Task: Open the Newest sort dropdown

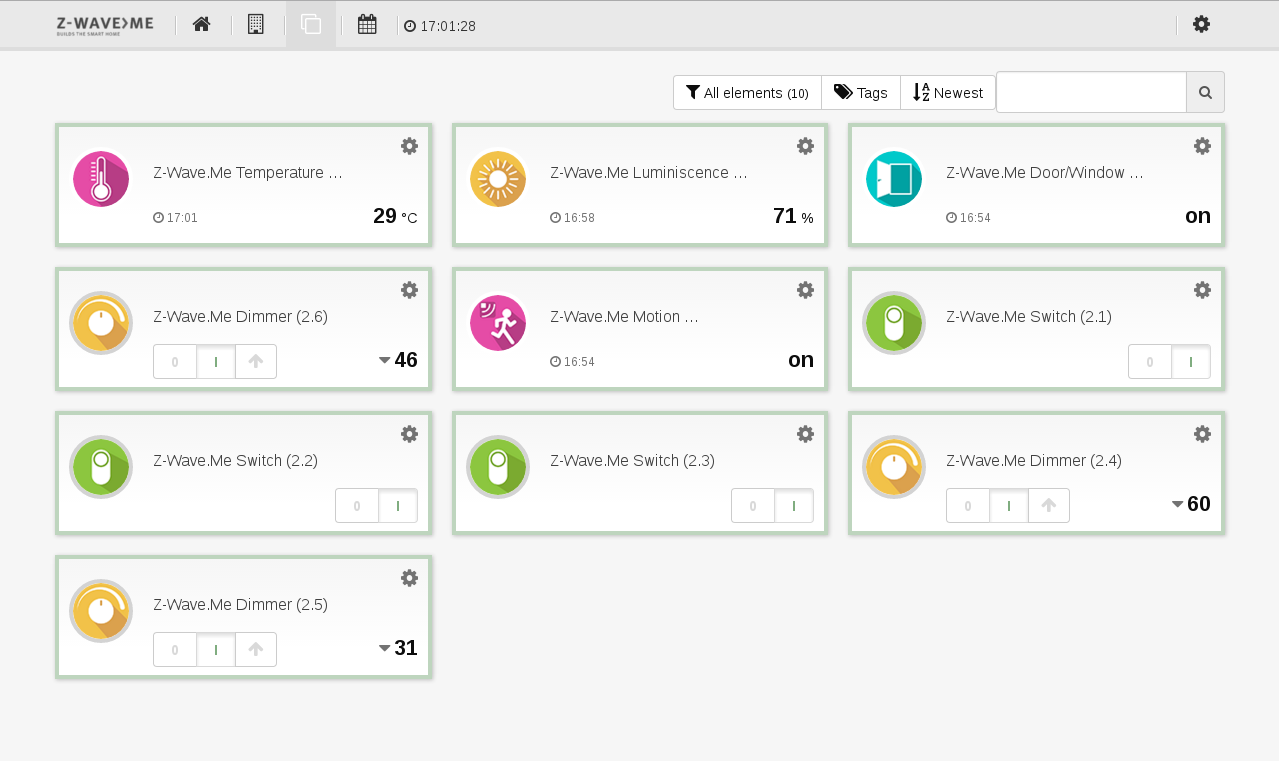Action: tap(948, 92)
